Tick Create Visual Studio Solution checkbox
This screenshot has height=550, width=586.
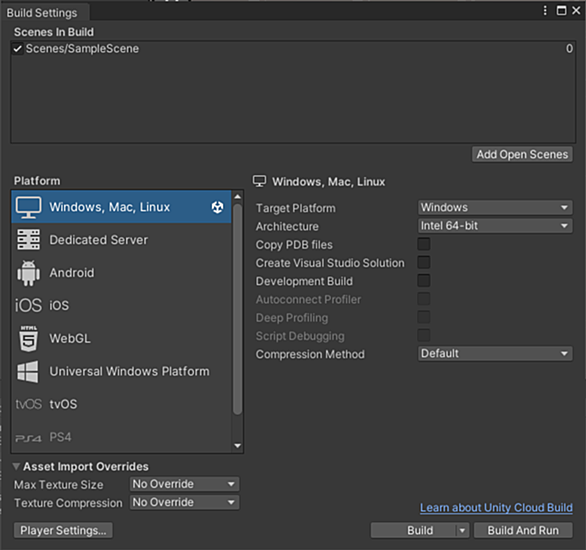(x=424, y=263)
